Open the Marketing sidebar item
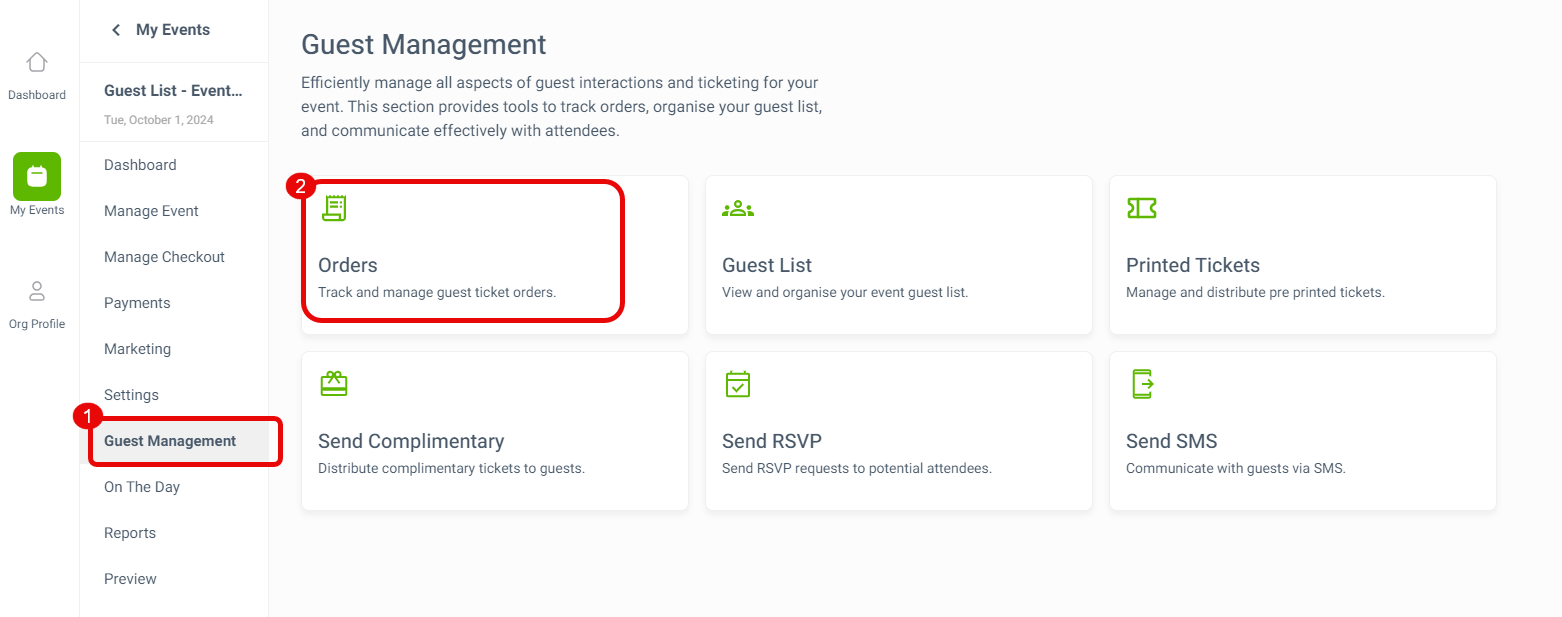 (x=137, y=349)
